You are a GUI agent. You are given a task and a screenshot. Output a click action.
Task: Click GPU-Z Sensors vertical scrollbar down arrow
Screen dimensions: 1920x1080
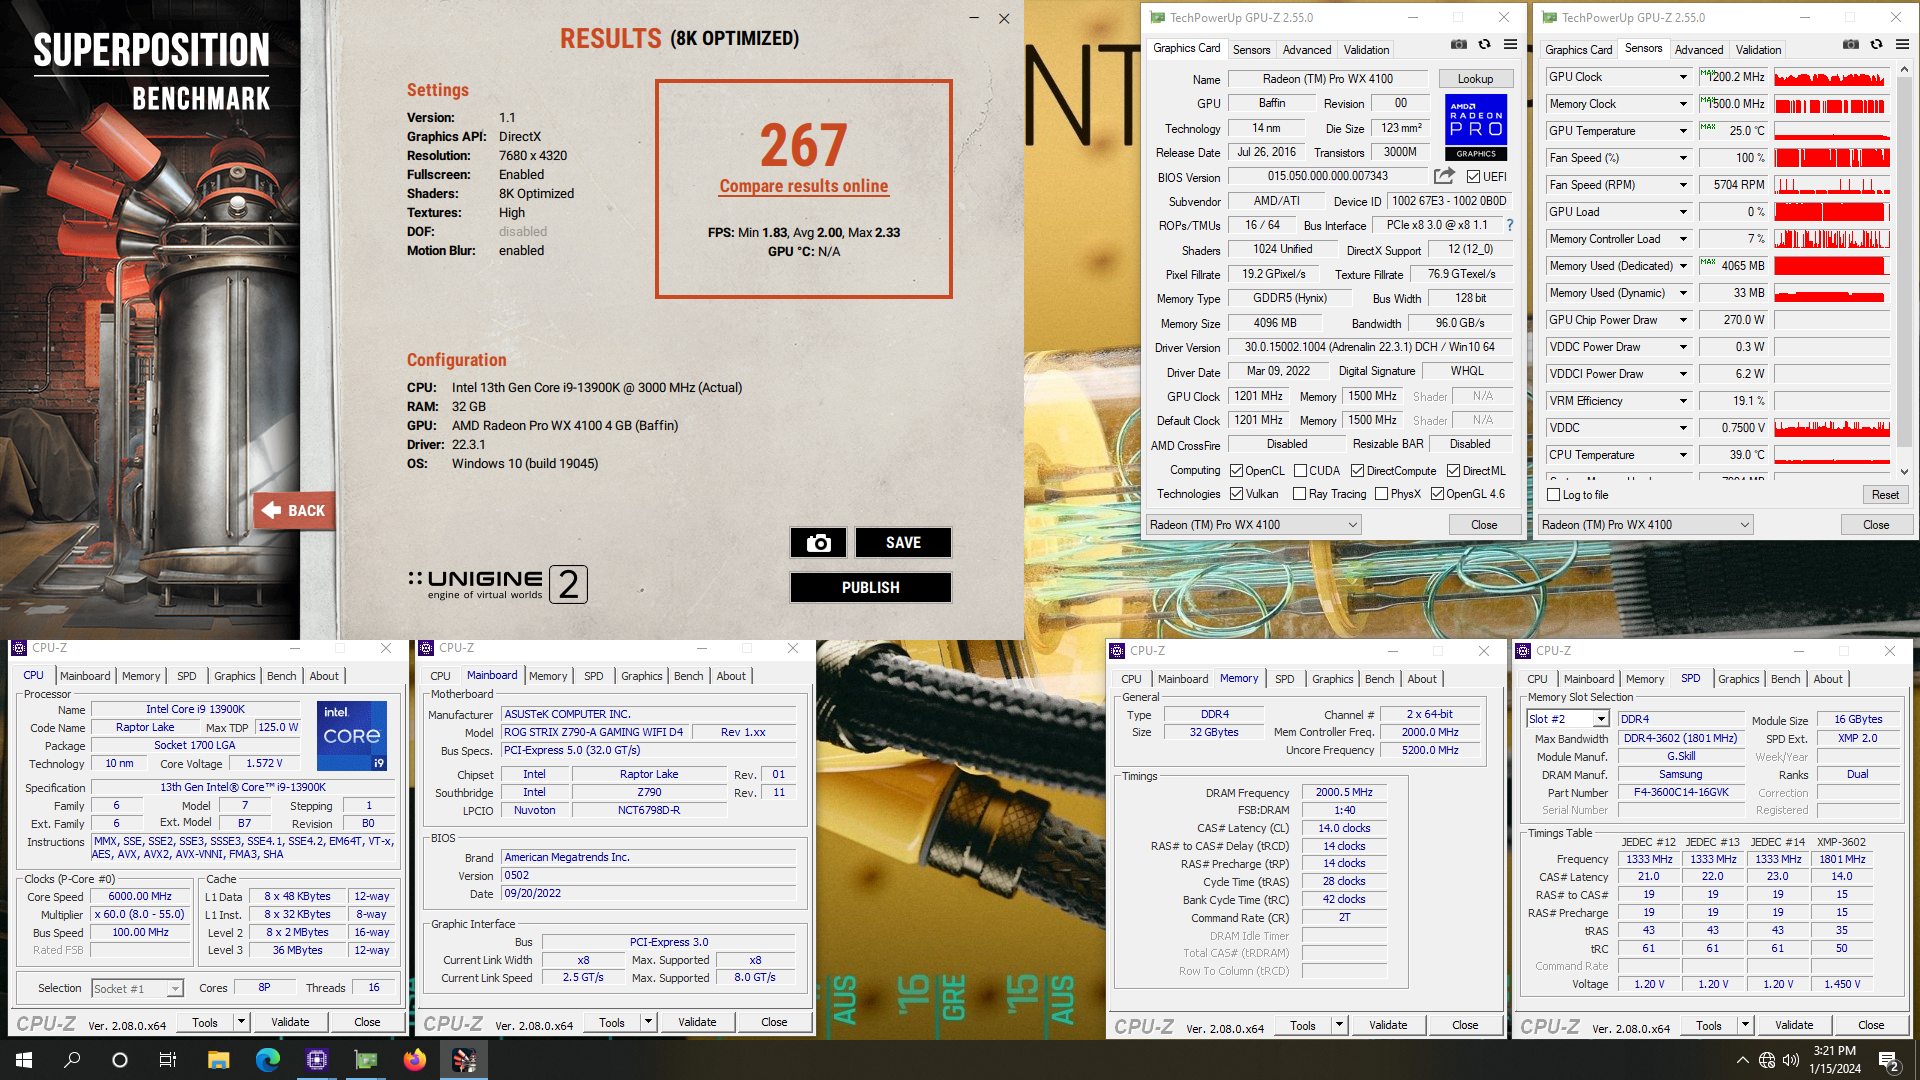tap(1904, 472)
